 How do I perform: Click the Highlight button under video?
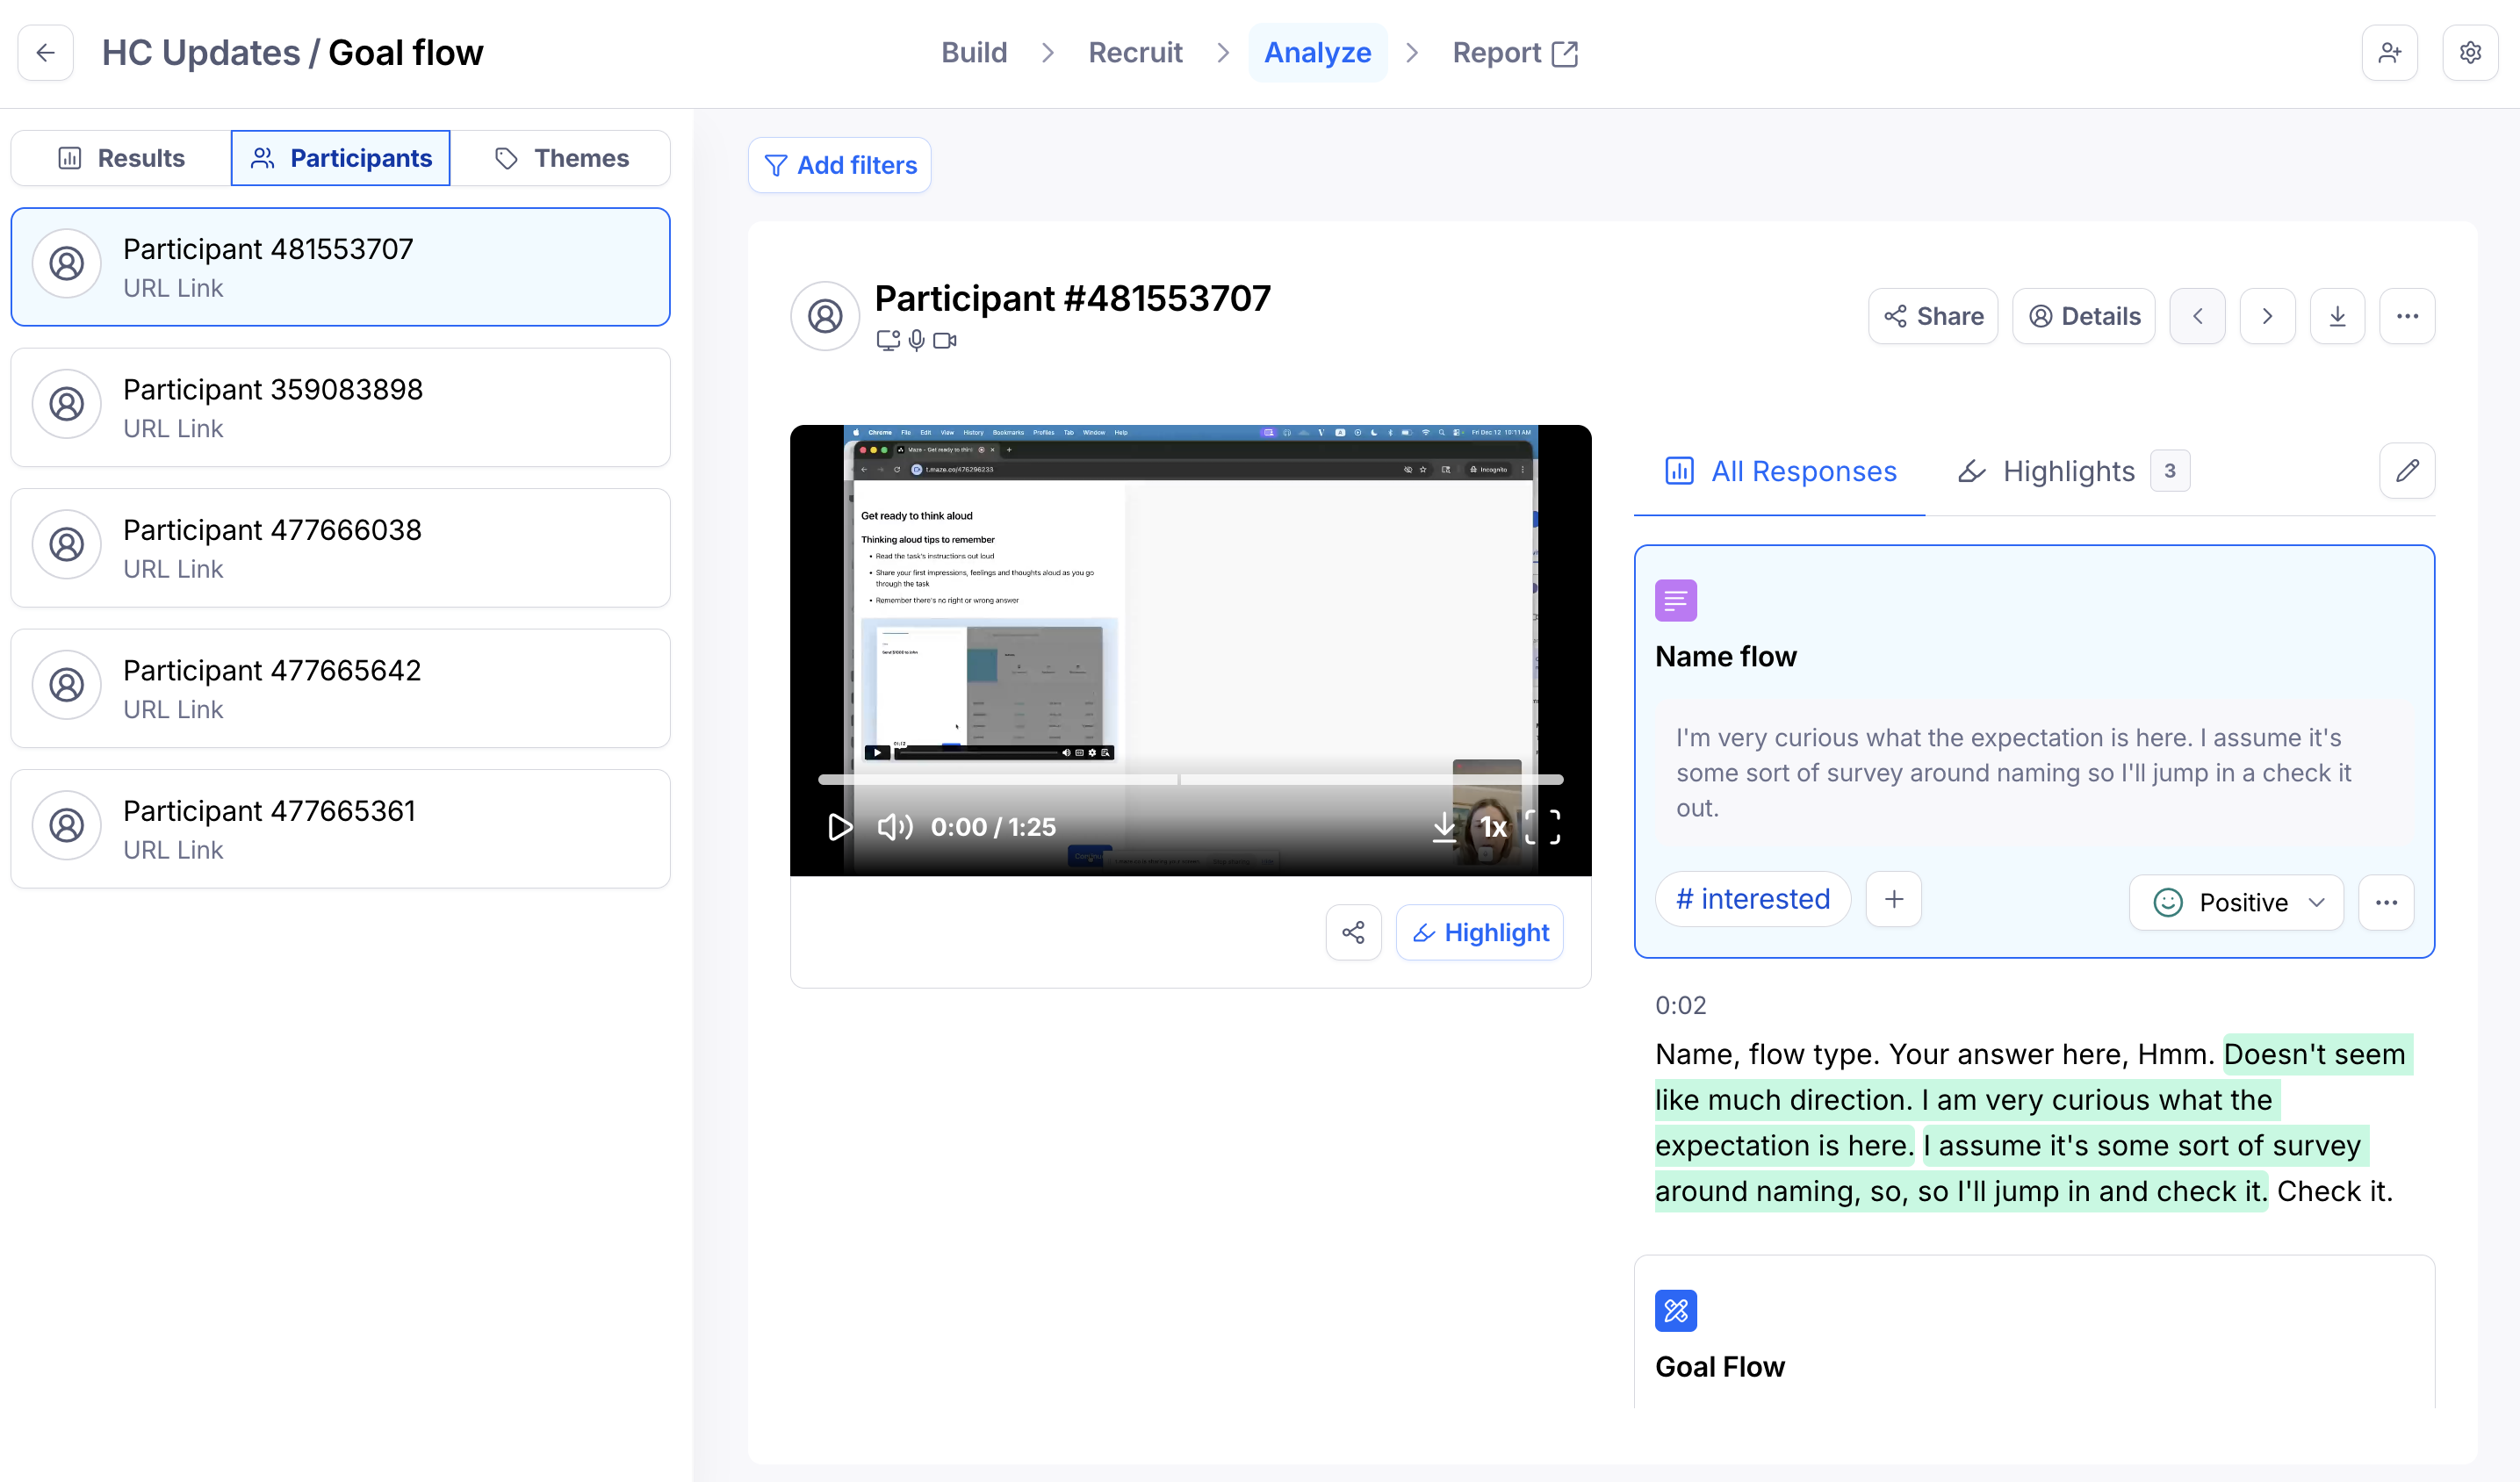(1479, 932)
